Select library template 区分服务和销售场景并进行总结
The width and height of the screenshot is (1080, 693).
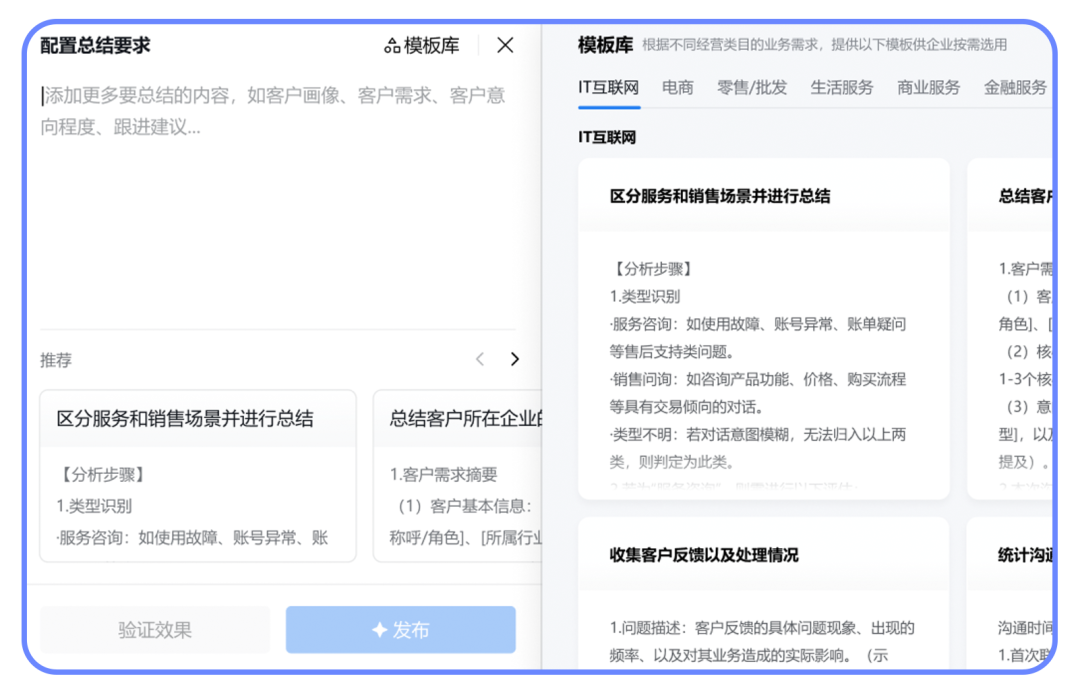click(x=763, y=329)
